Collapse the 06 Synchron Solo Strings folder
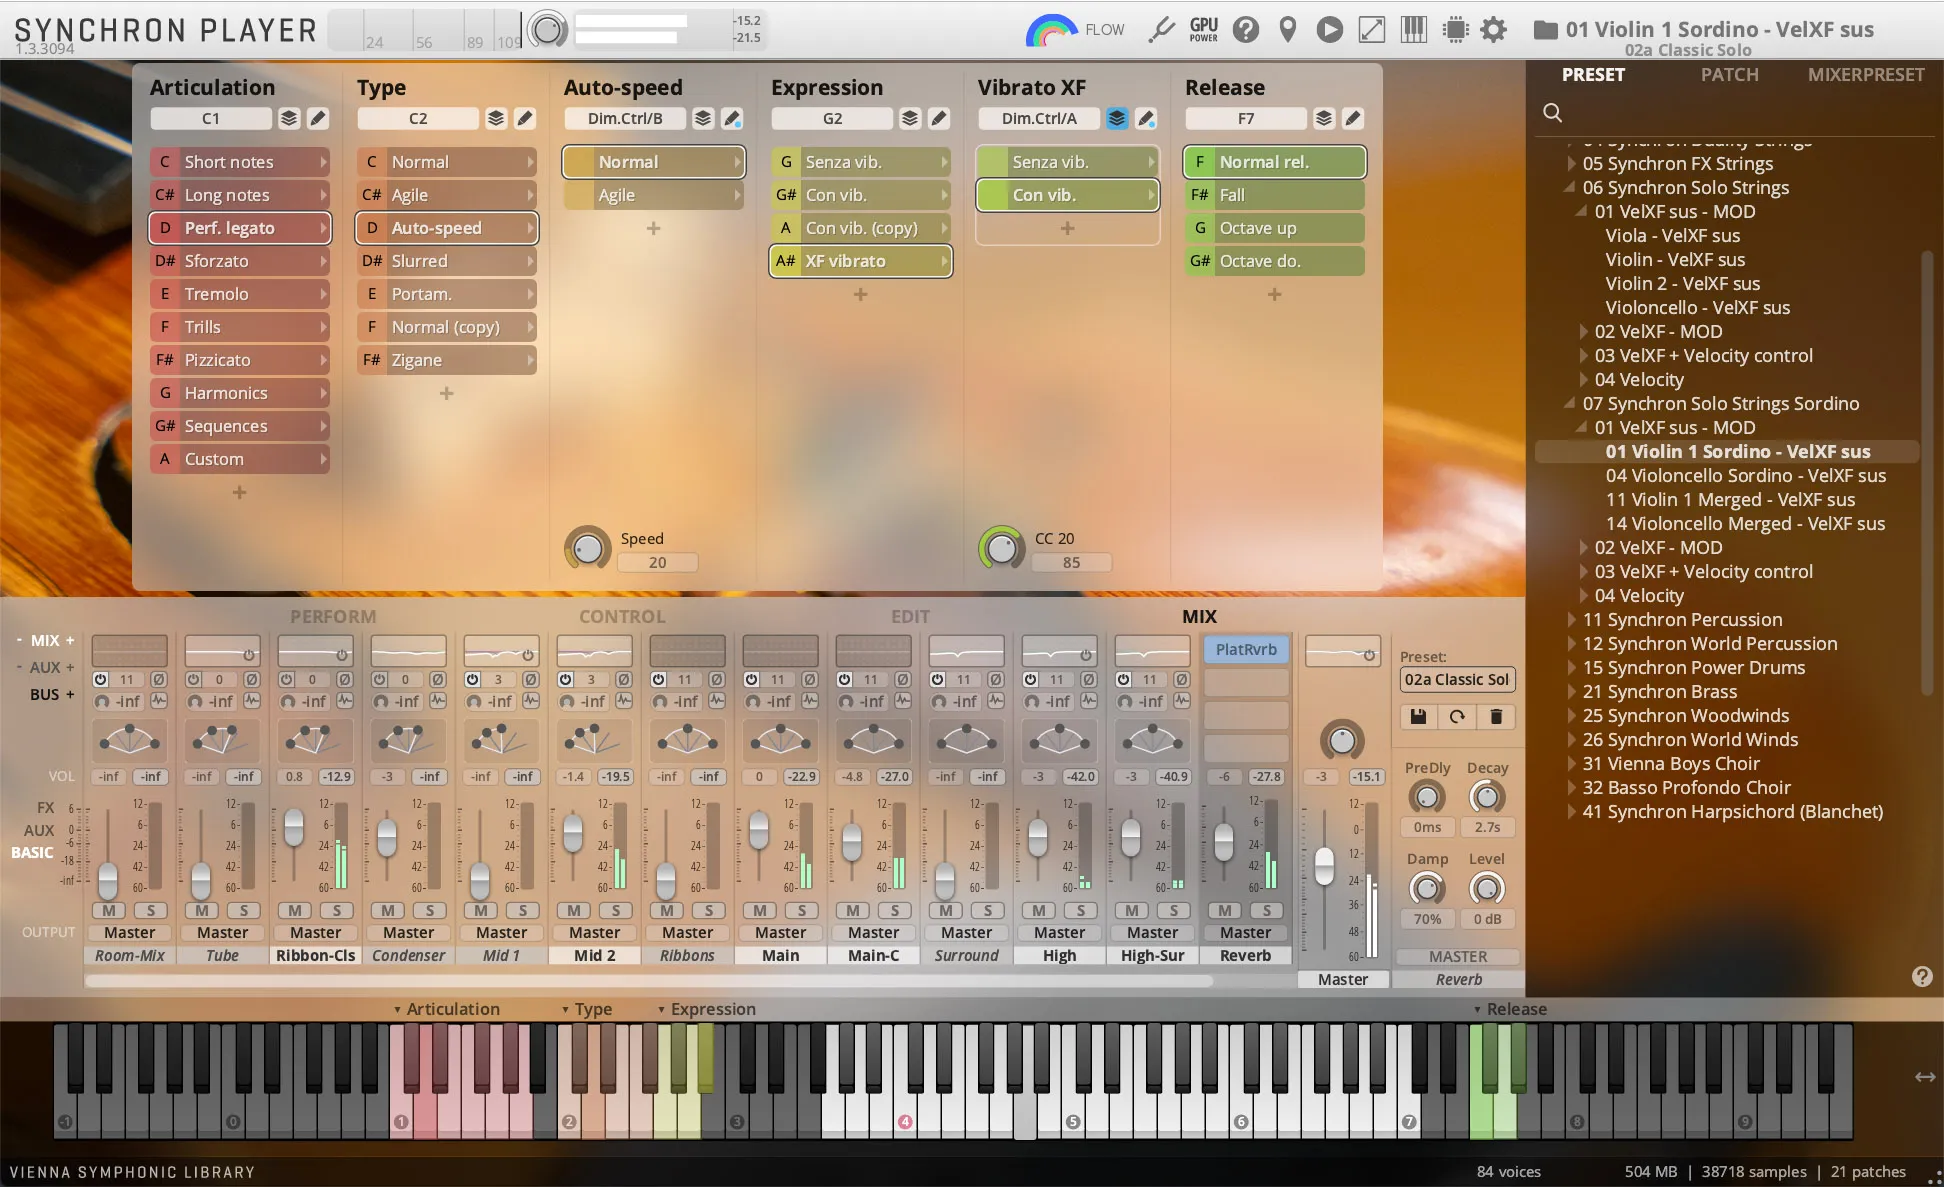 pos(1571,188)
